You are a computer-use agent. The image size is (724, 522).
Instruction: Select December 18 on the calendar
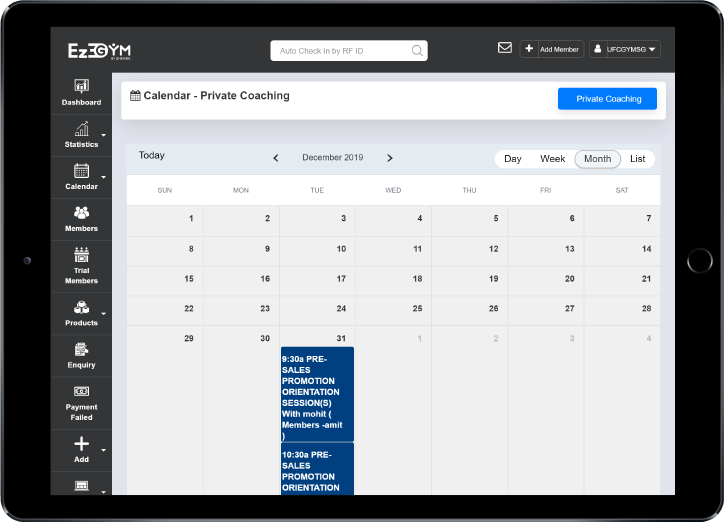click(417, 279)
